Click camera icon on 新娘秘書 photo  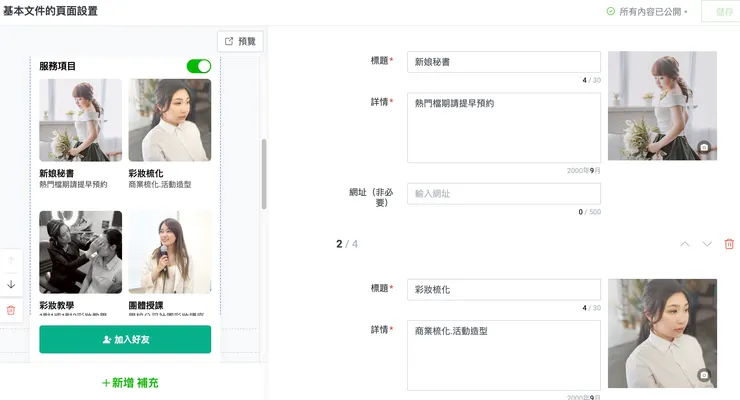pyautogui.click(x=704, y=147)
